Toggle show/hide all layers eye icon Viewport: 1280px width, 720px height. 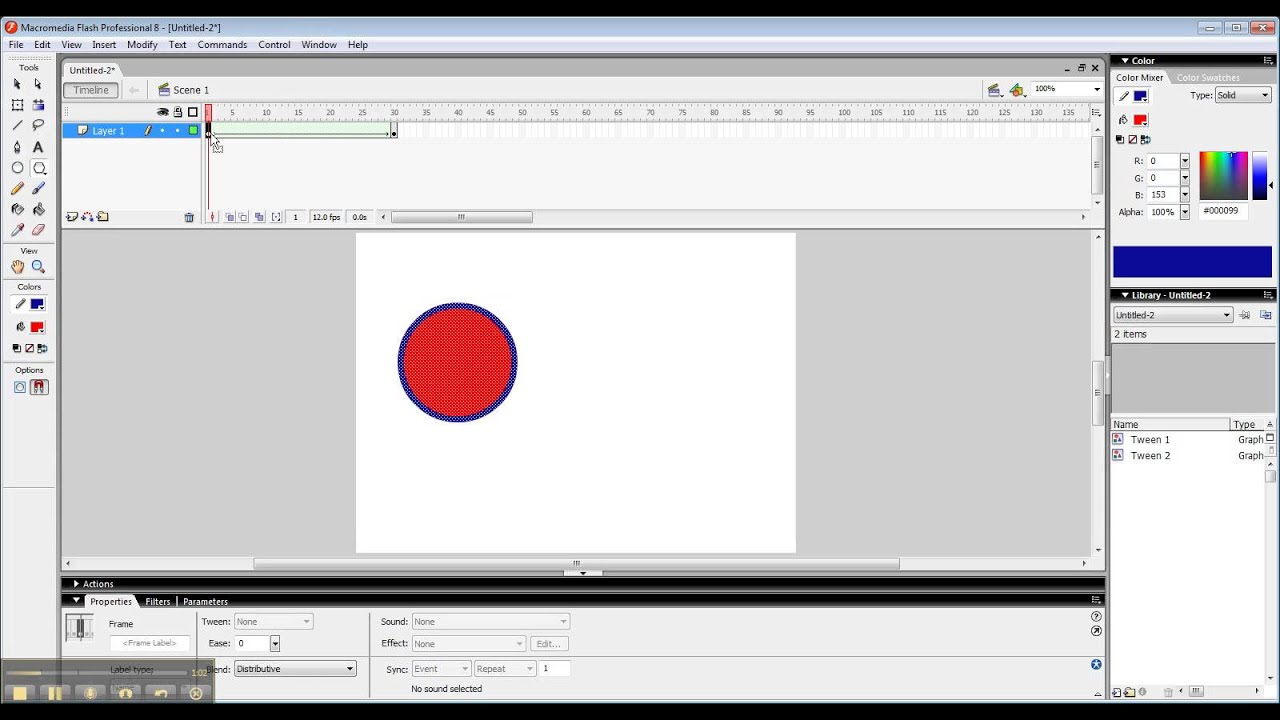162,112
